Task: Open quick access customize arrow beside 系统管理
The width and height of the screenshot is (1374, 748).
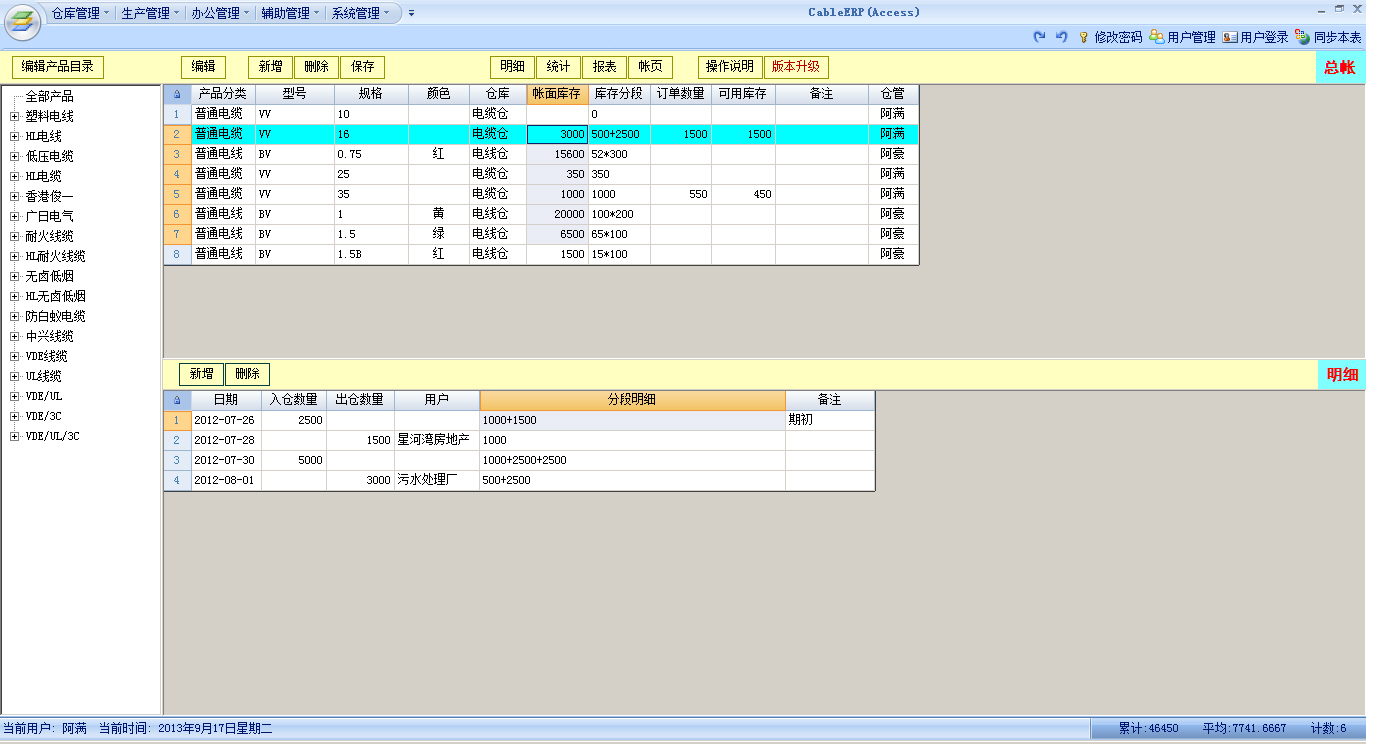Action: tap(411, 13)
